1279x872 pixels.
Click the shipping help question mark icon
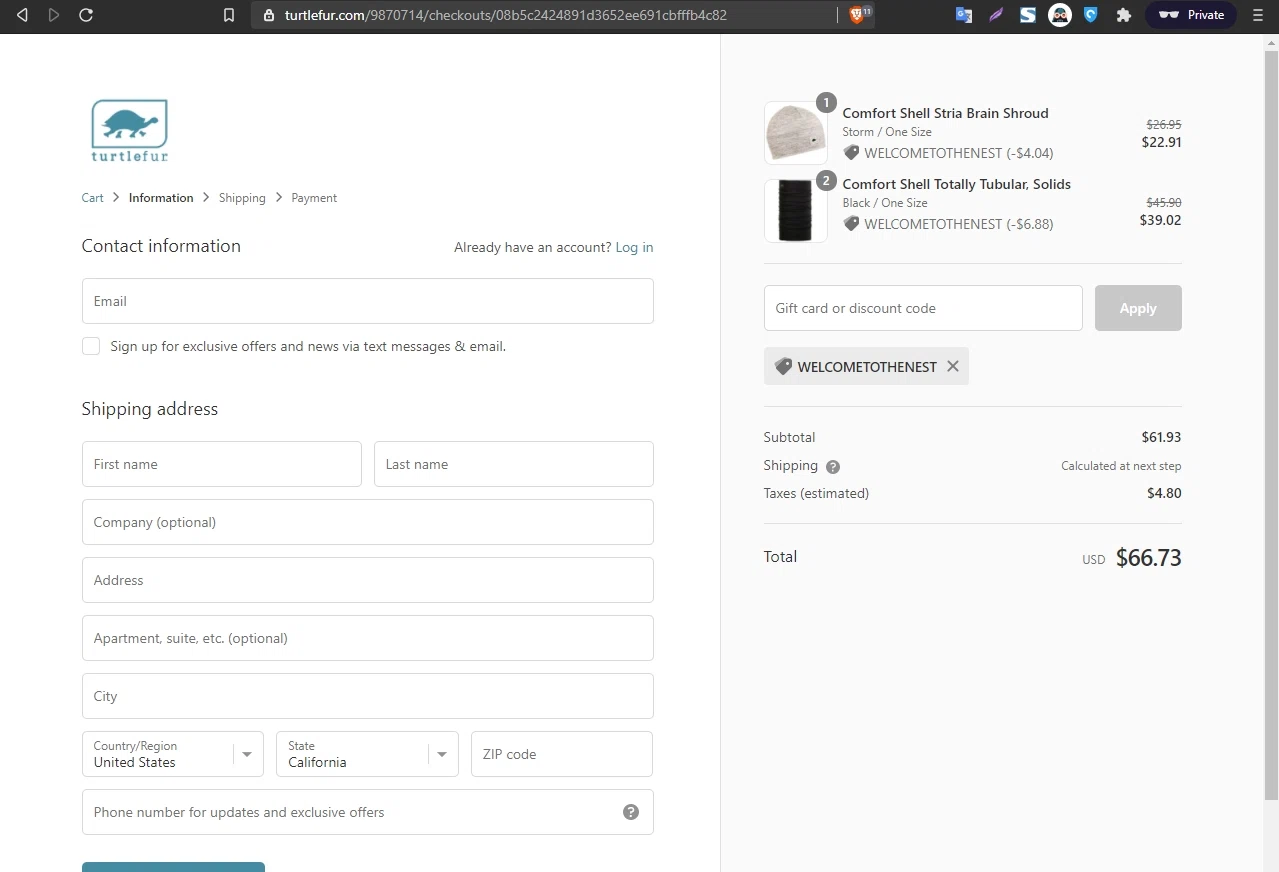[833, 467]
